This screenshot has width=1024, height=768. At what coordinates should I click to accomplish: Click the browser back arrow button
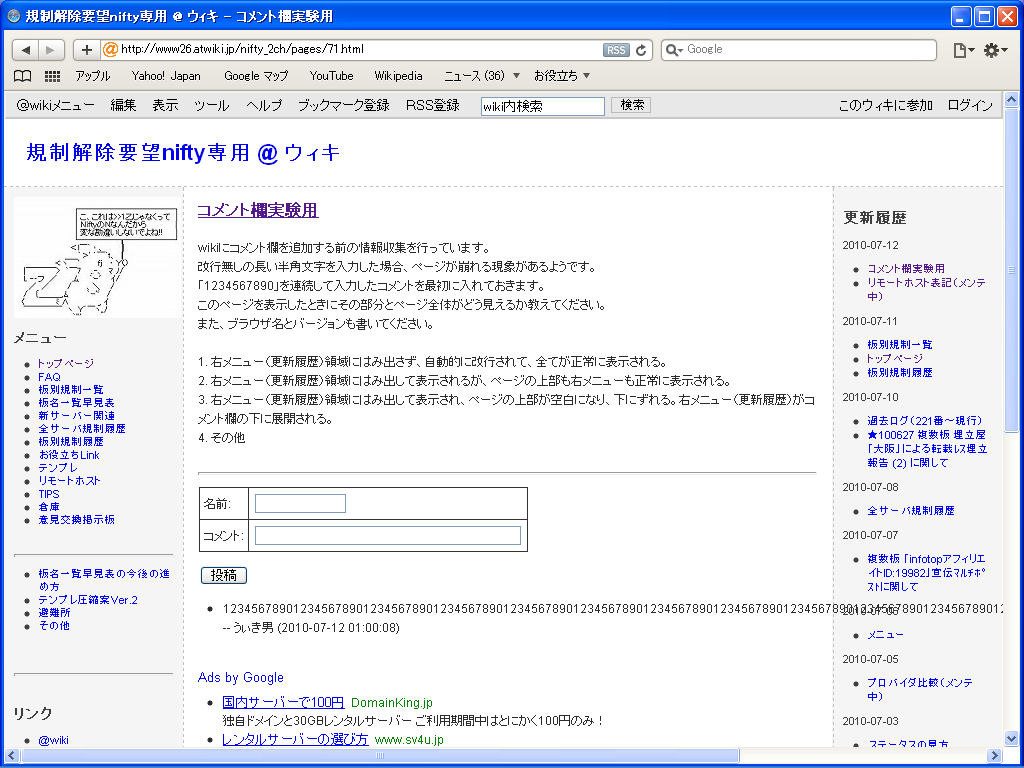[x=25, y=50]
